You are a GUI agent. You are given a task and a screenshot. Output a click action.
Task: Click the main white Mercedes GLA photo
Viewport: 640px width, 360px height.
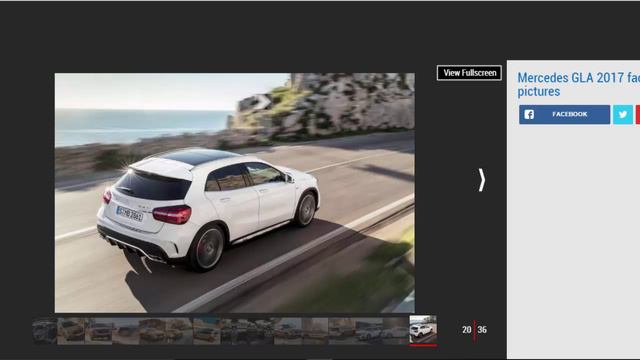[x=235, y=193]
